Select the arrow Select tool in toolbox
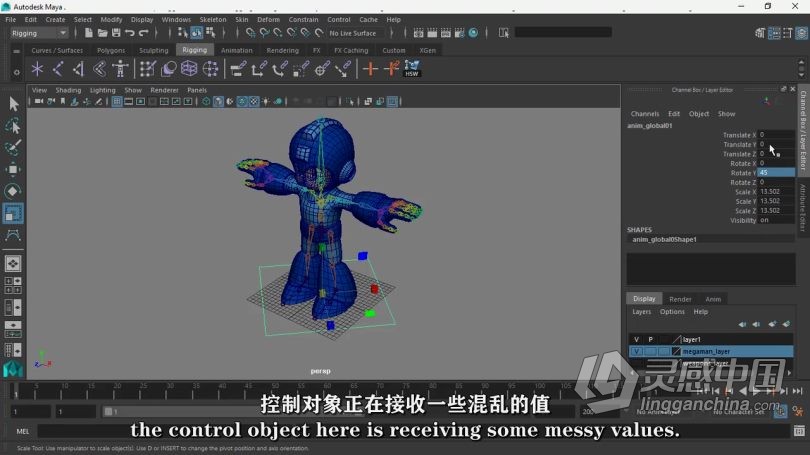810x455 pixels. 13,104
